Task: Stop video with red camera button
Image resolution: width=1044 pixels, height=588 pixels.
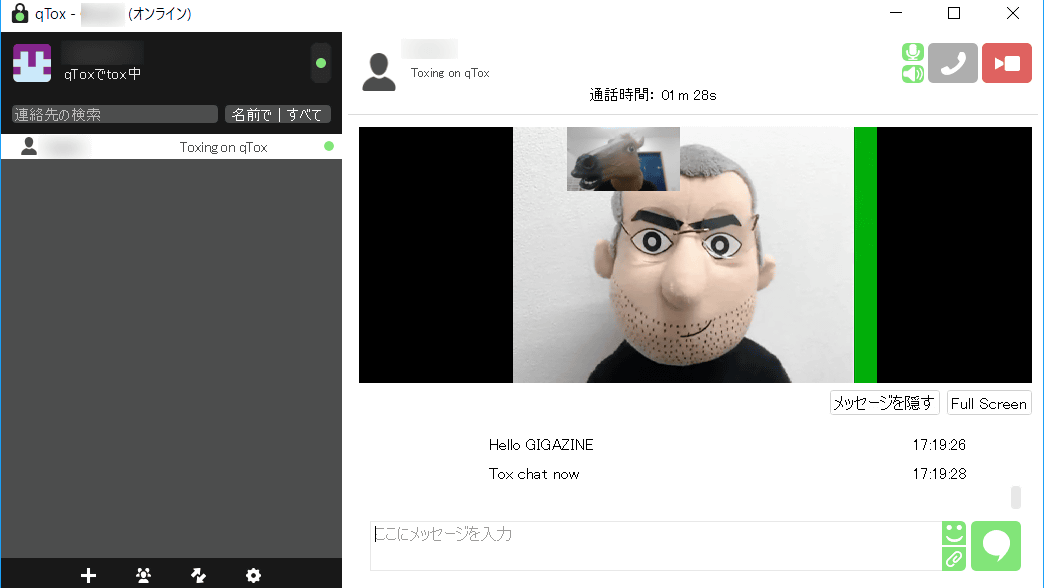Action: point(1007,63)
